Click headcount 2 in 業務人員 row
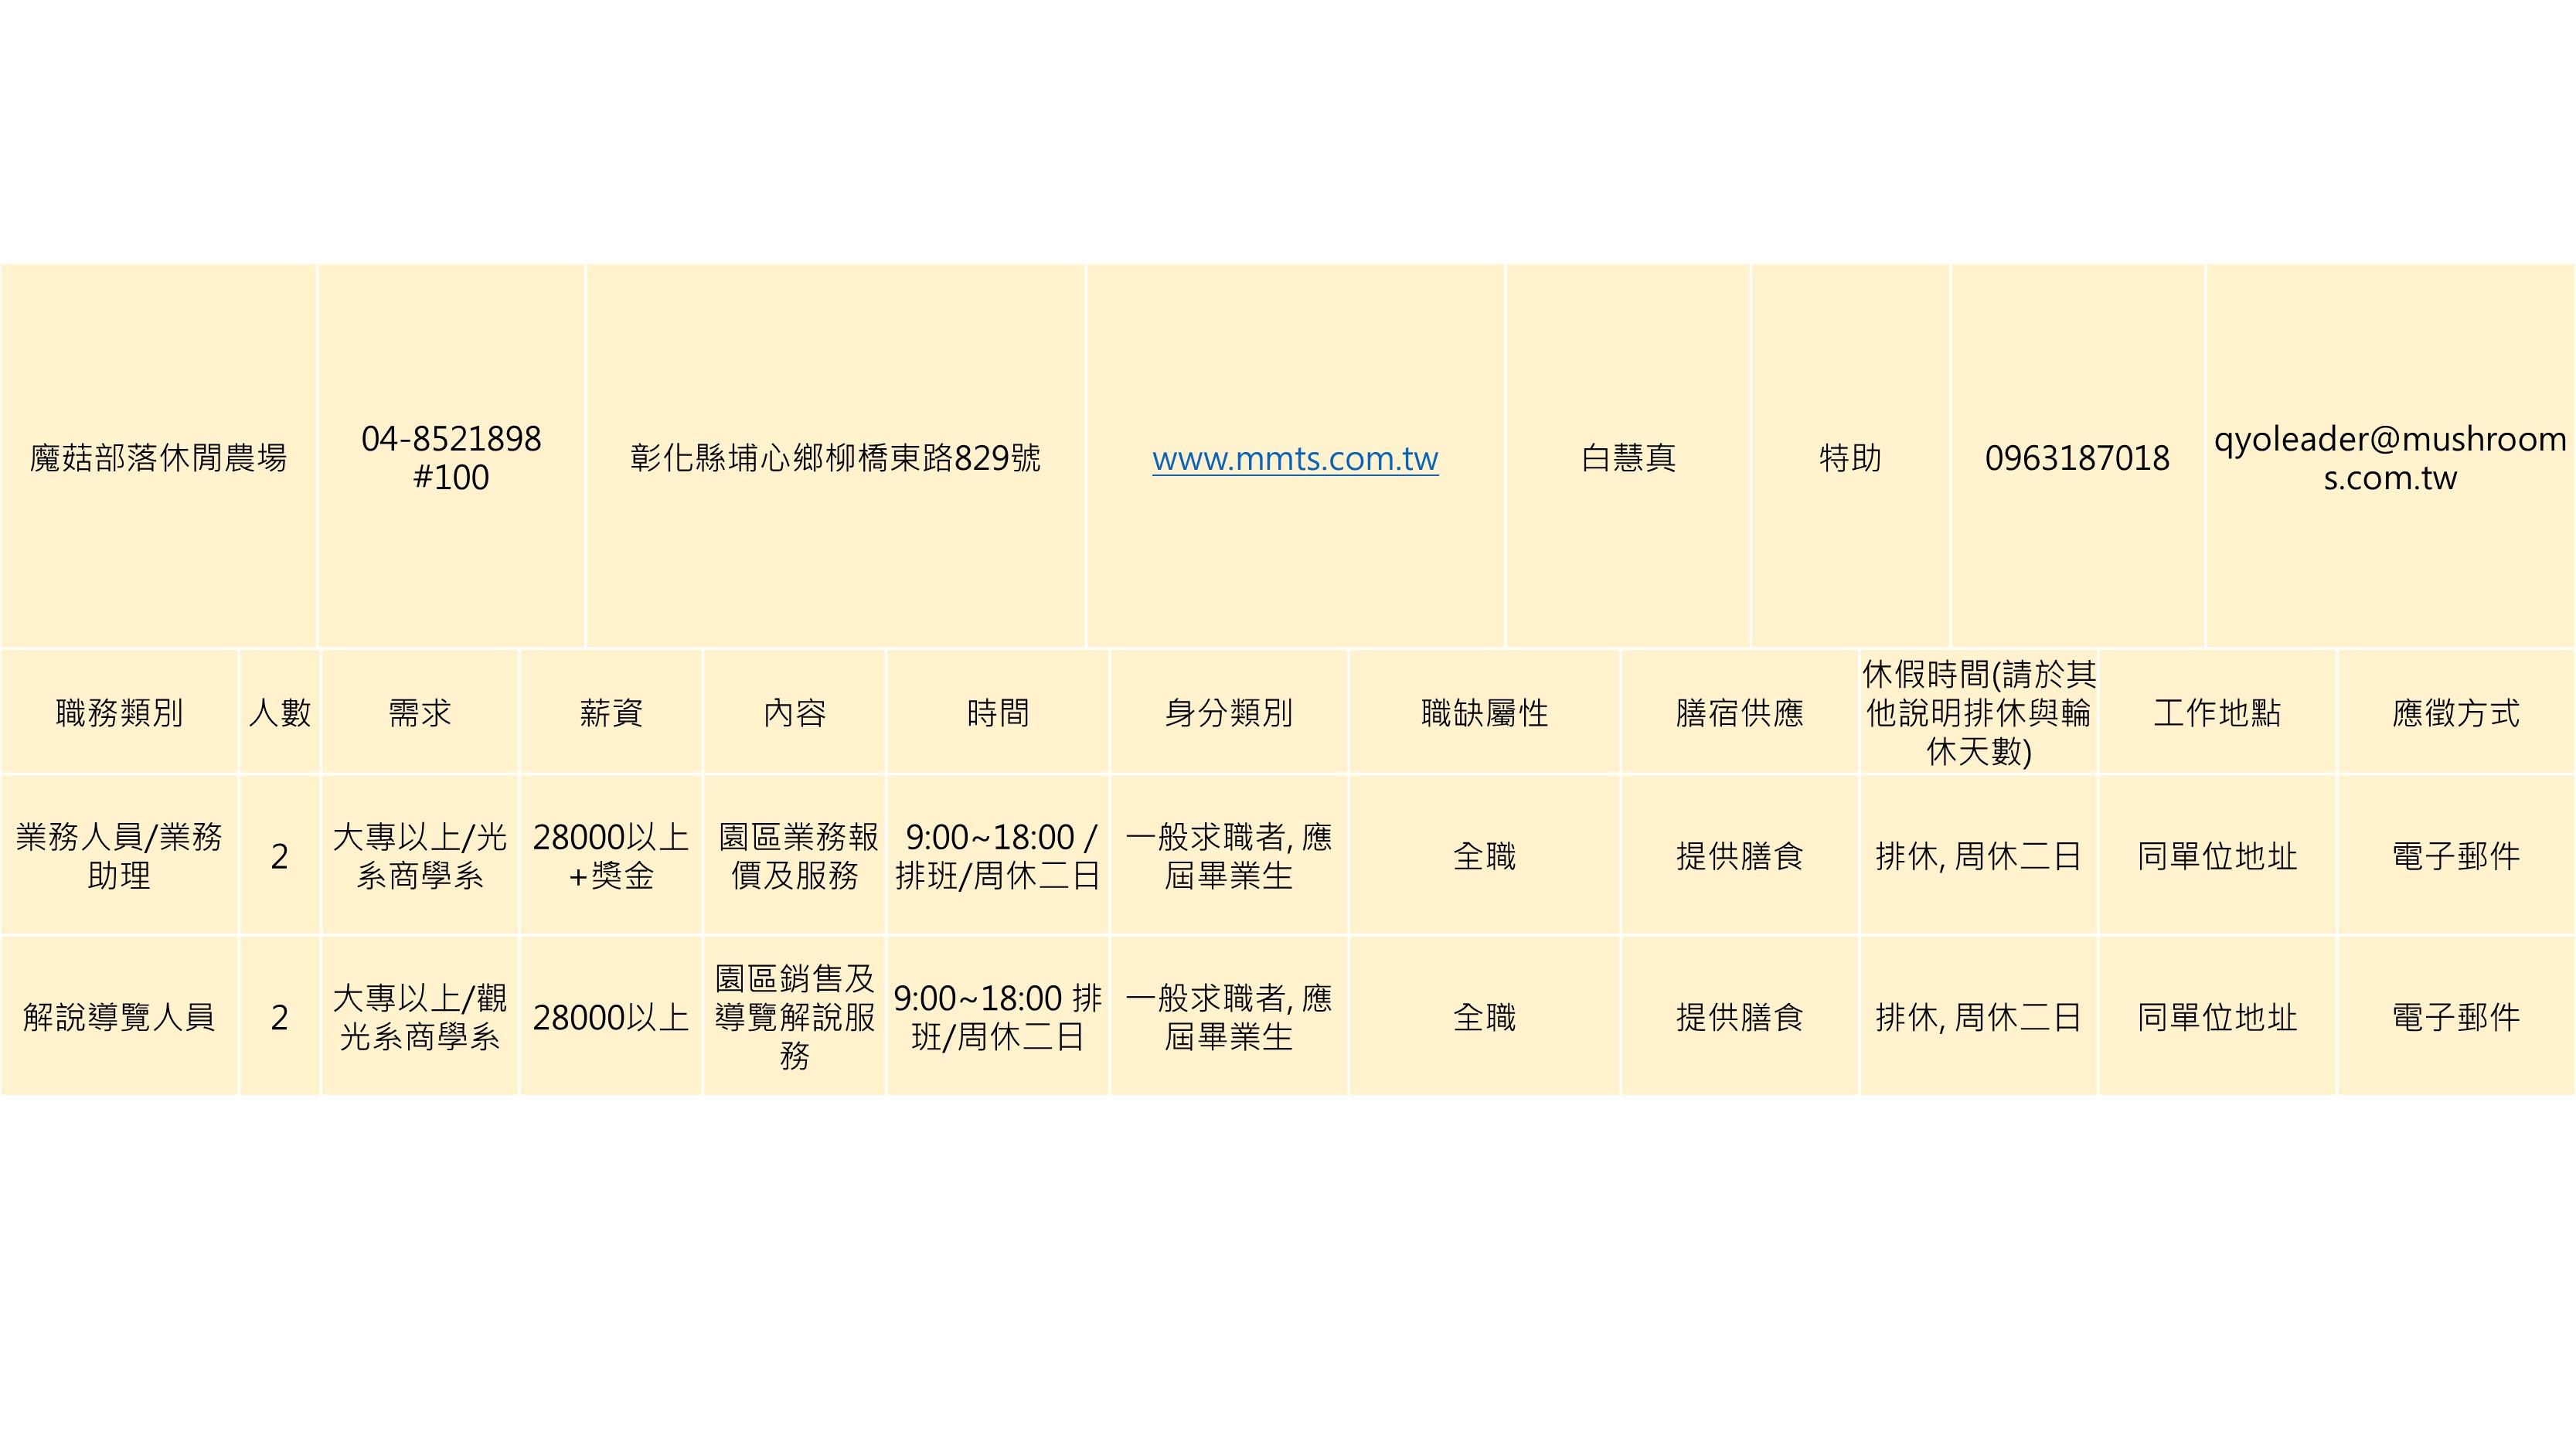Viewport: 2576px width, 1449px height. tap(280, 855)
